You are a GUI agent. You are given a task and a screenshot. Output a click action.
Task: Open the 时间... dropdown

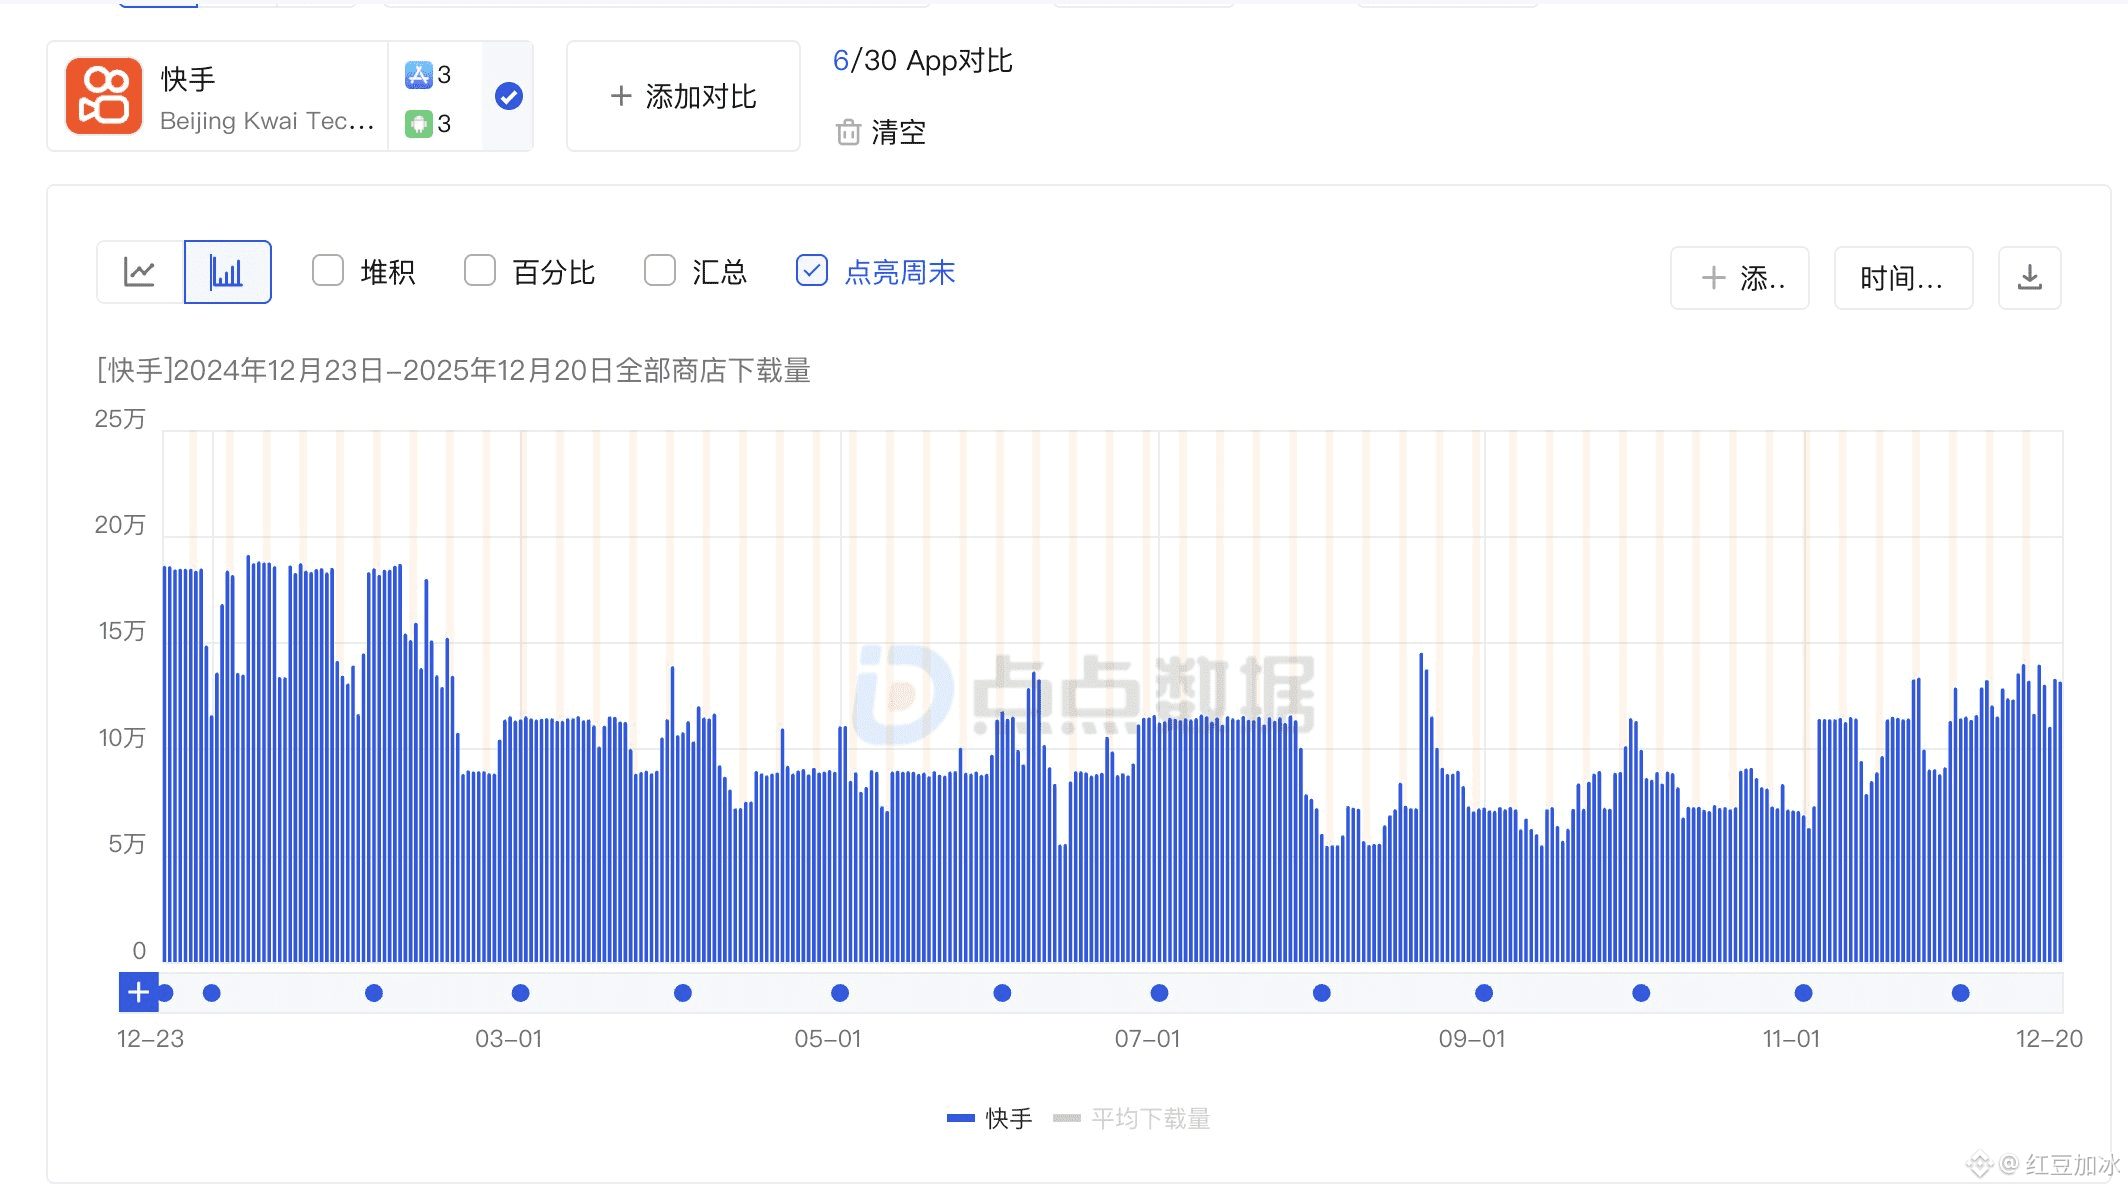(1902, 277)
